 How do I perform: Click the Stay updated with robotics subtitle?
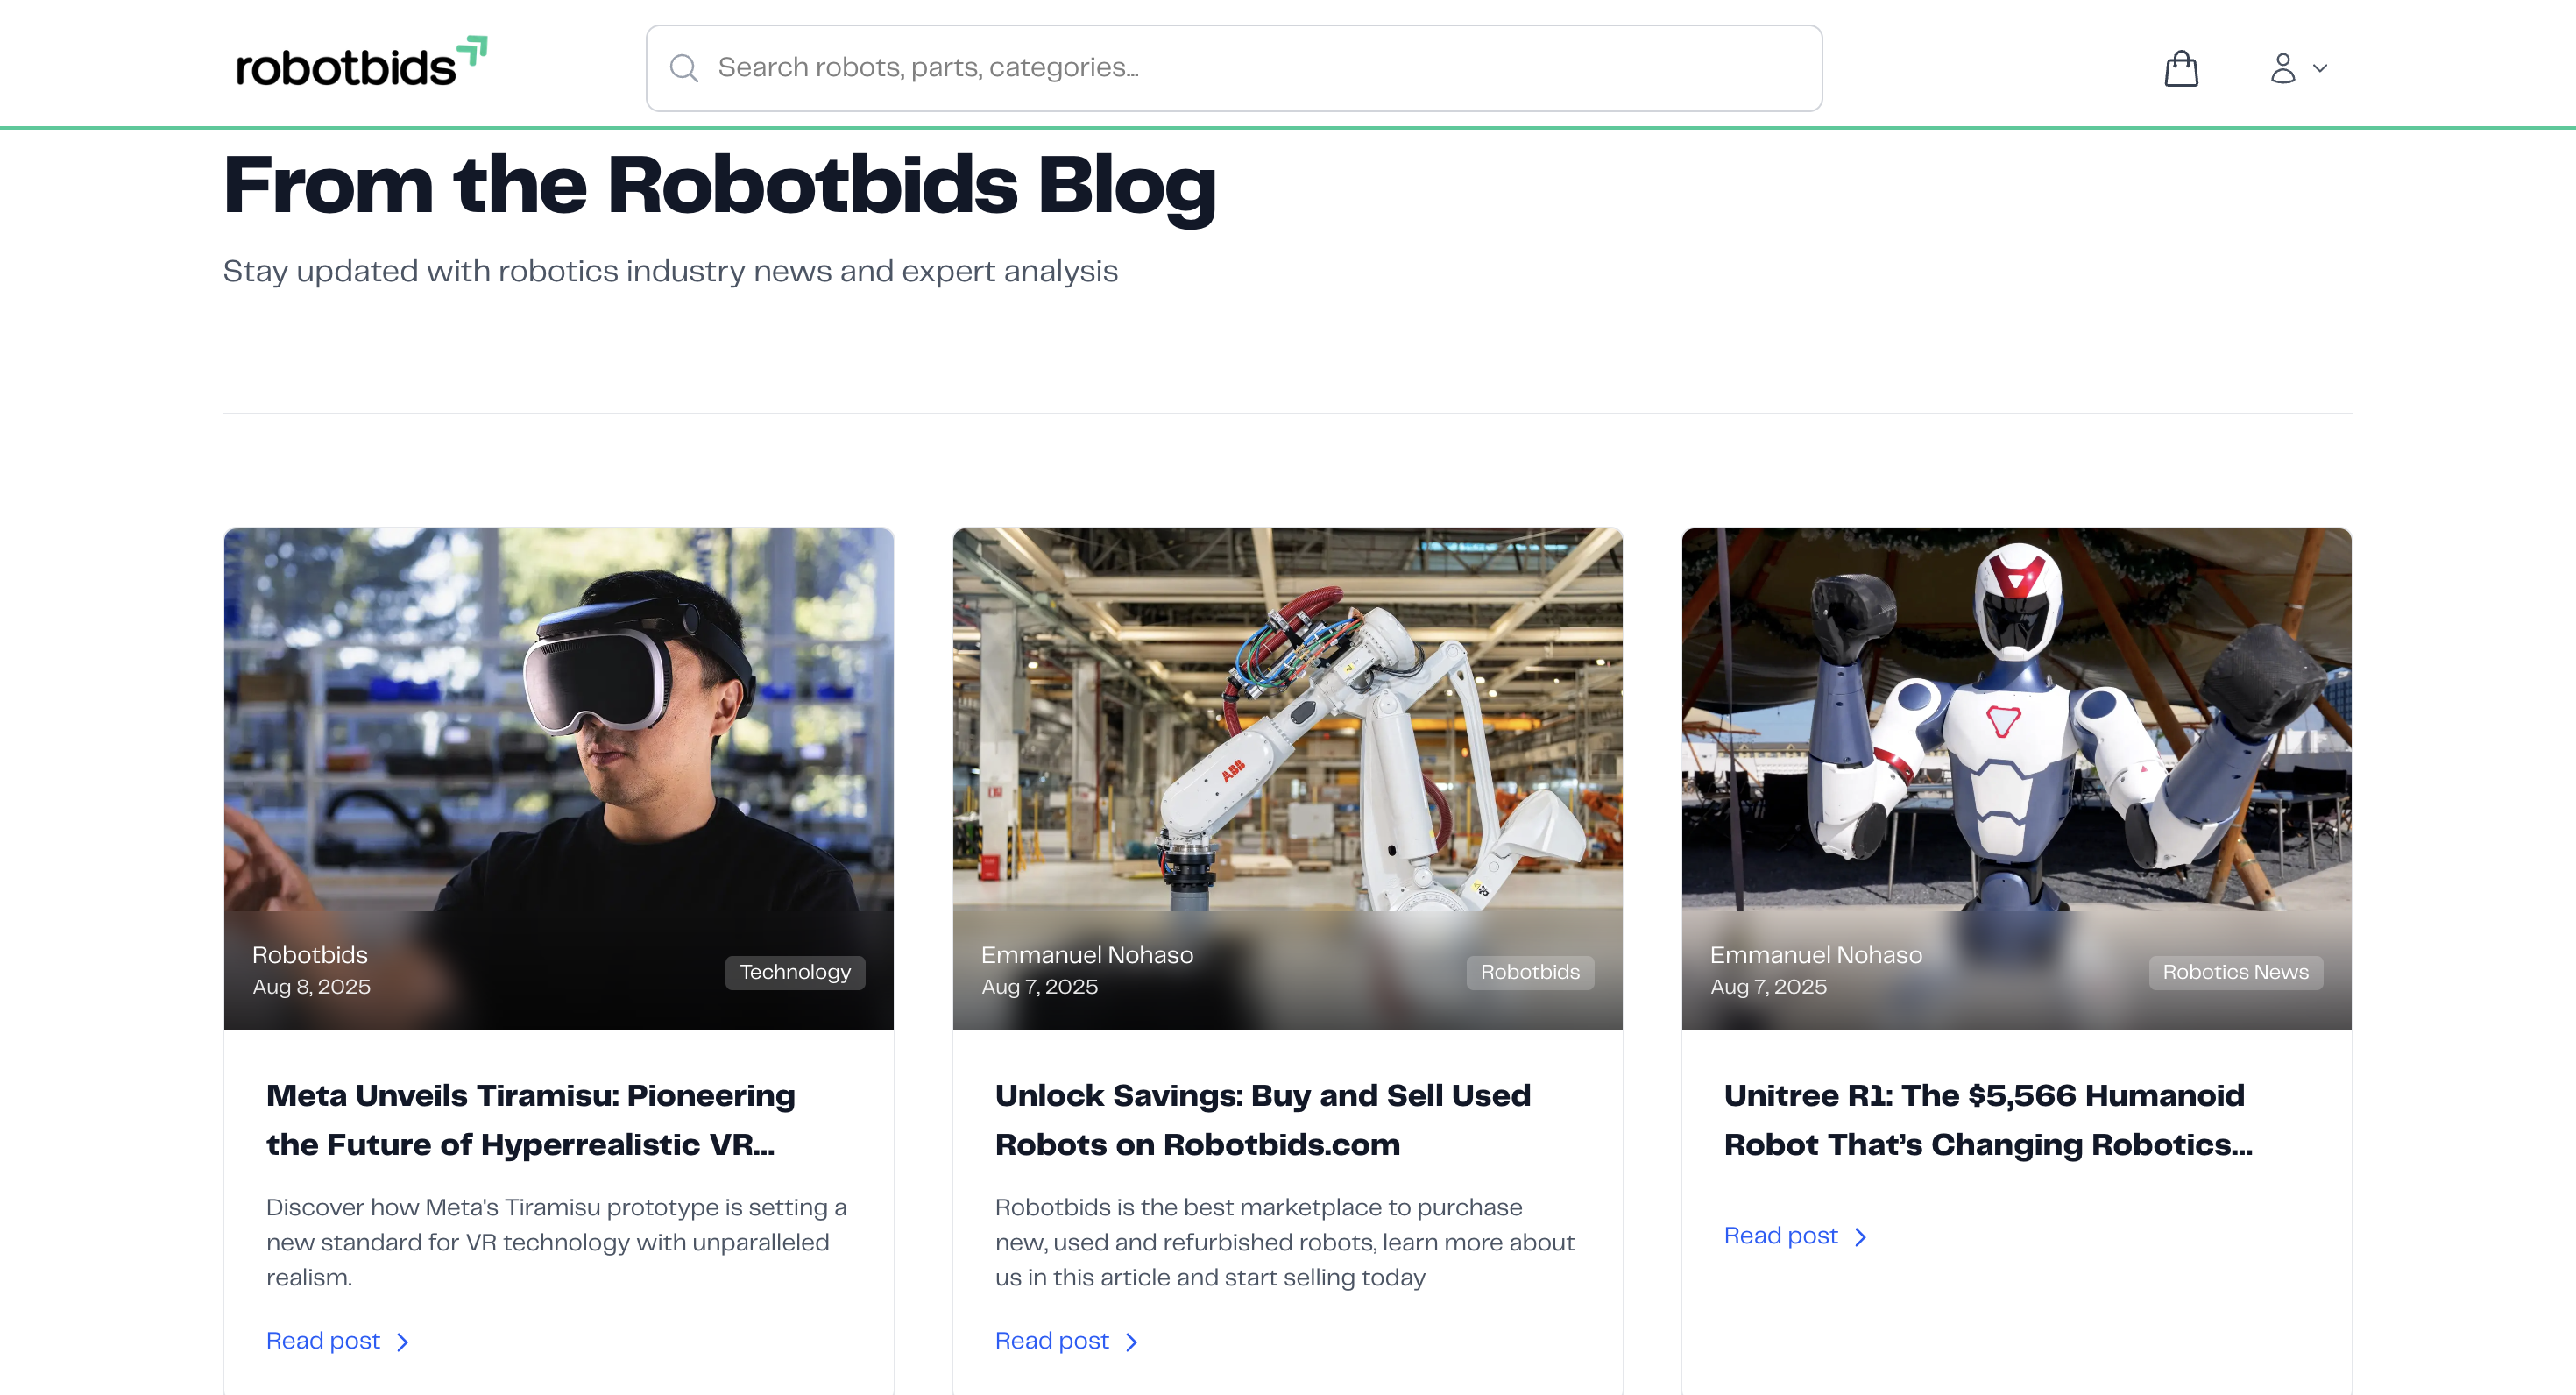coord(670,271)
